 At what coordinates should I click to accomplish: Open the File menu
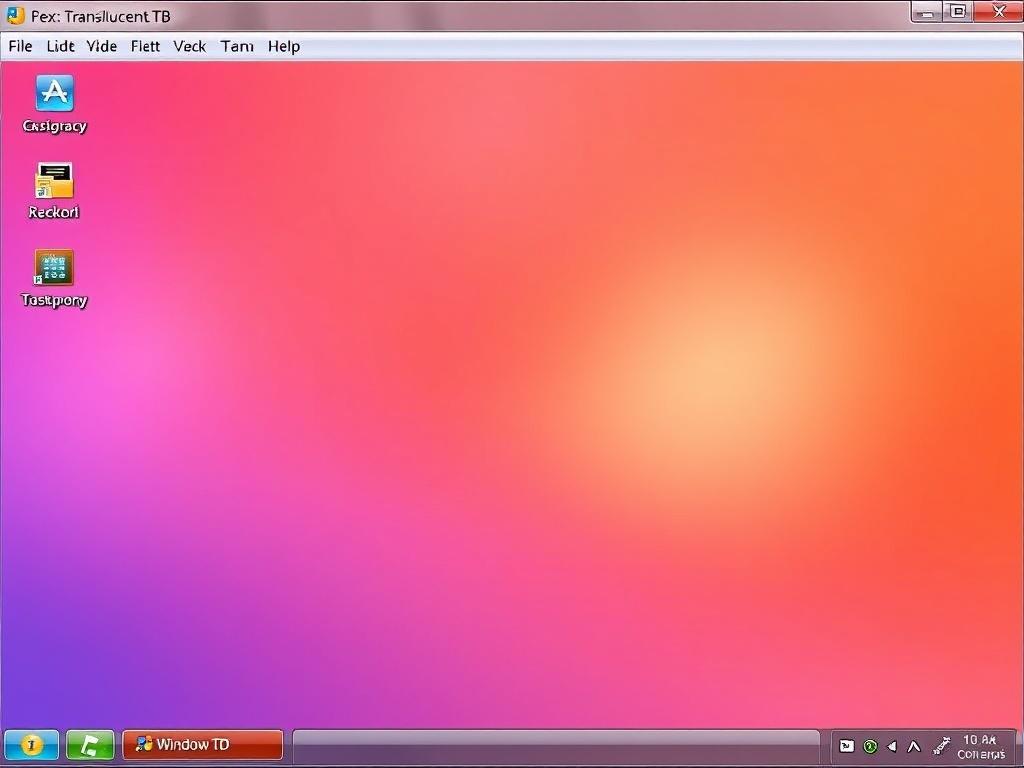click(x=20, y=46)
